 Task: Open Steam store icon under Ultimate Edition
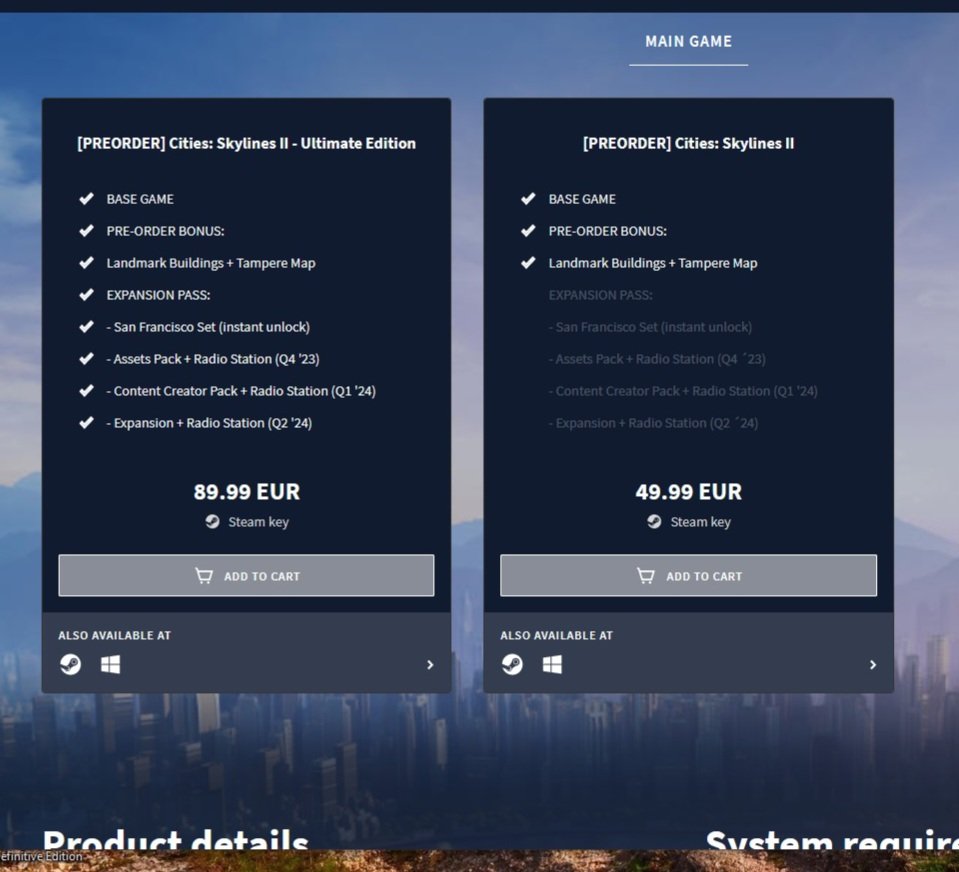tap(70, 664)
